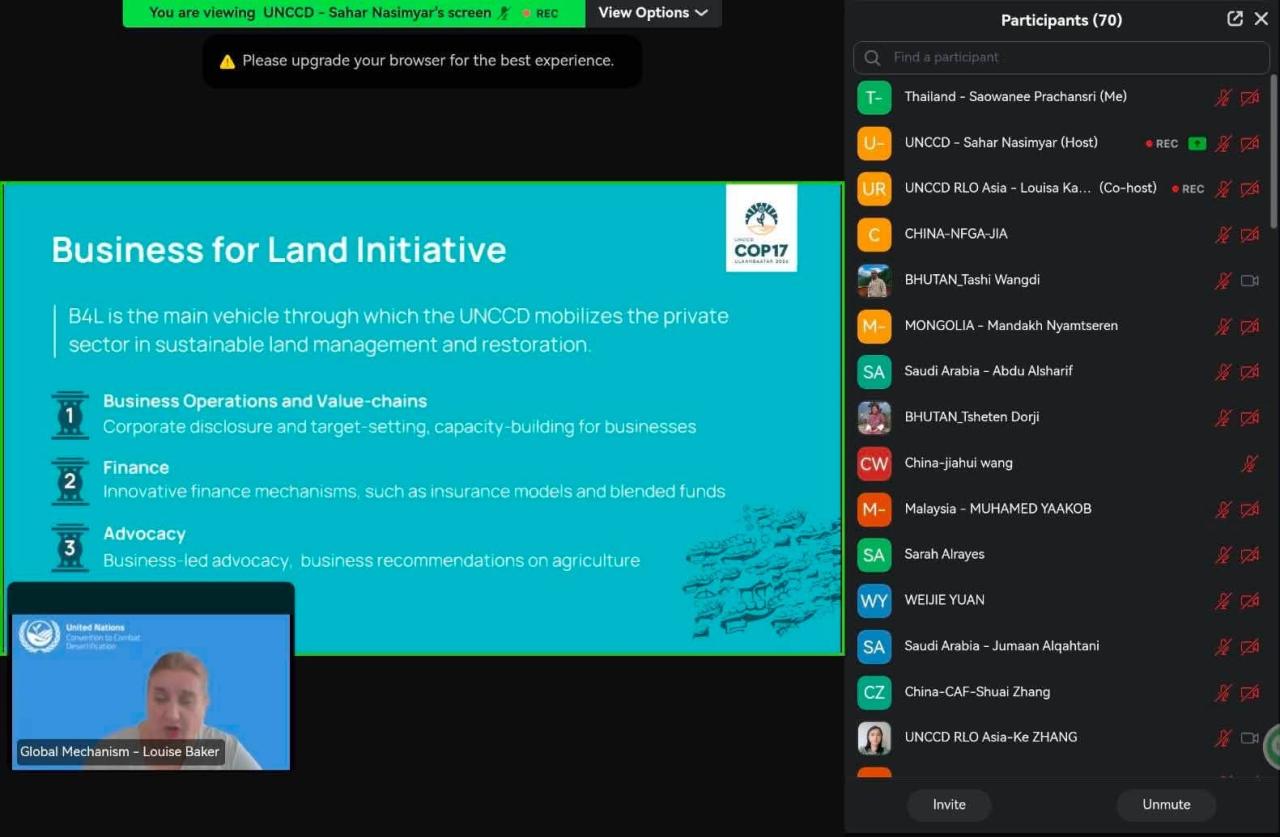The image size is (1280, 837).
Task: Click the muted mic icon for MONGOLIA - Mandakh Nyamtseren
Action: tap(1223, 326)
